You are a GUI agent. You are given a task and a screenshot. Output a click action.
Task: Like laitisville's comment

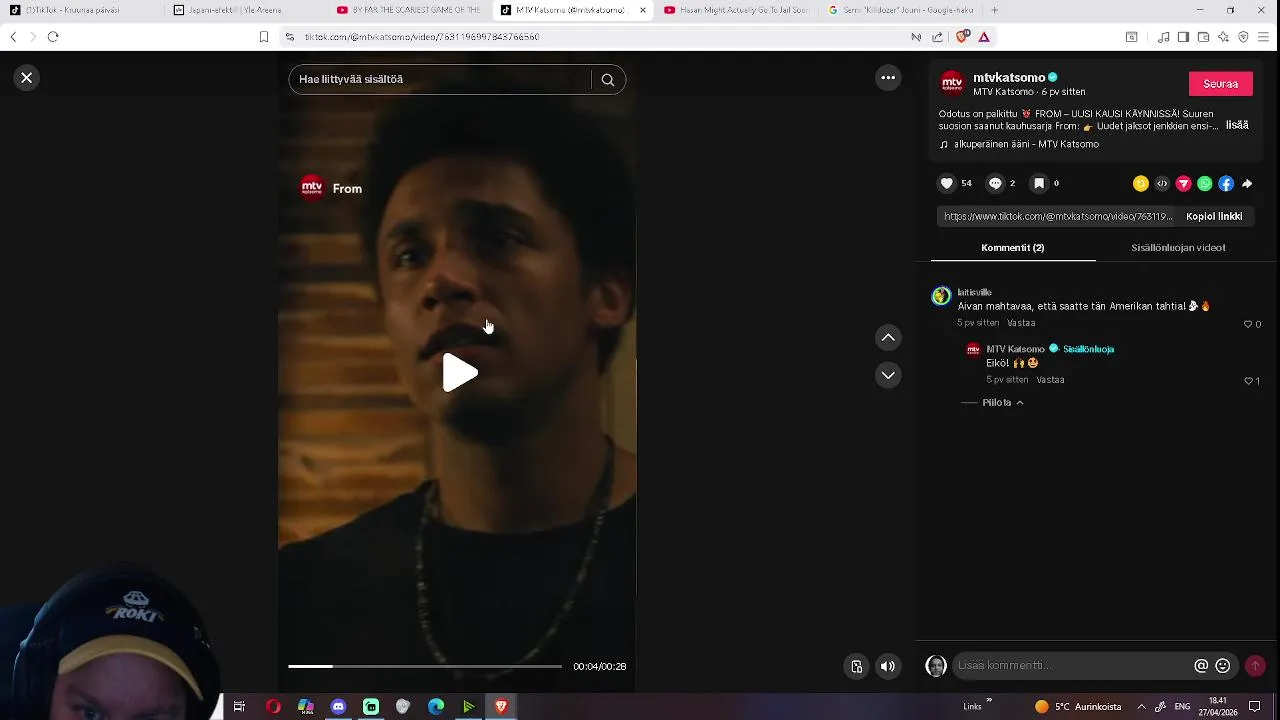tap(1248, 324)
